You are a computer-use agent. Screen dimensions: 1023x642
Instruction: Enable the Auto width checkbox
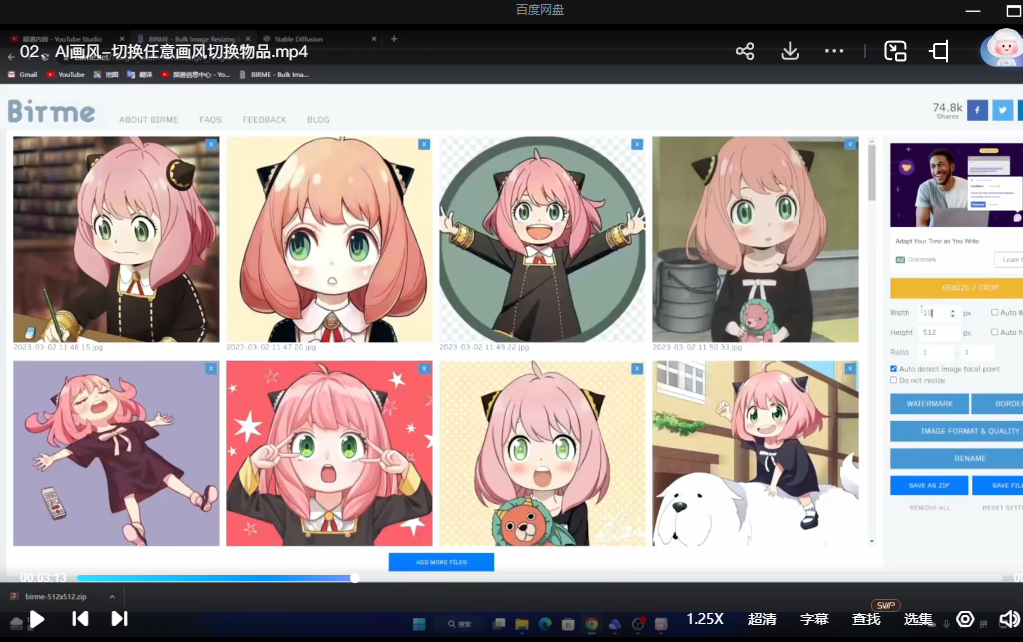(994, 313)
